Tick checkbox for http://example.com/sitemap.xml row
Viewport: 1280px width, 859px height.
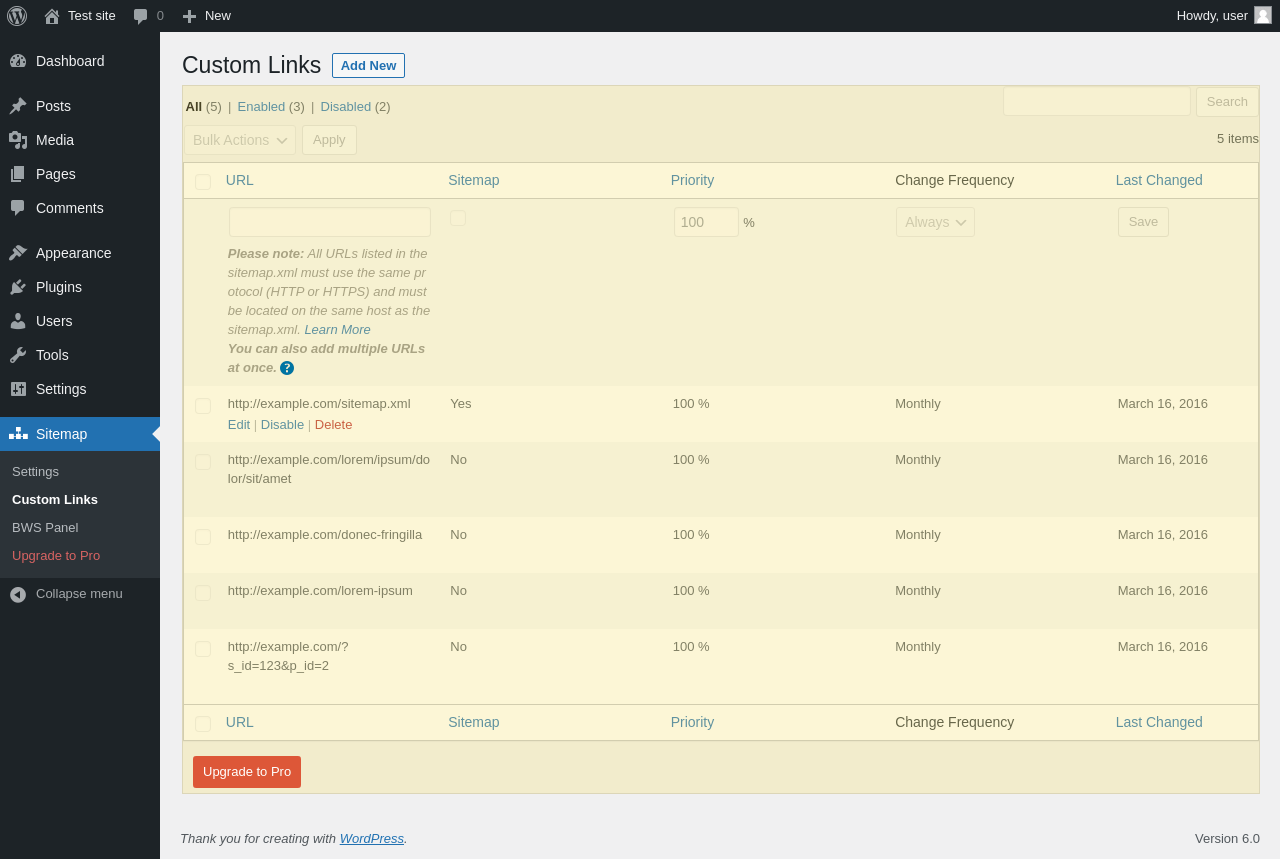pos(203,406)
